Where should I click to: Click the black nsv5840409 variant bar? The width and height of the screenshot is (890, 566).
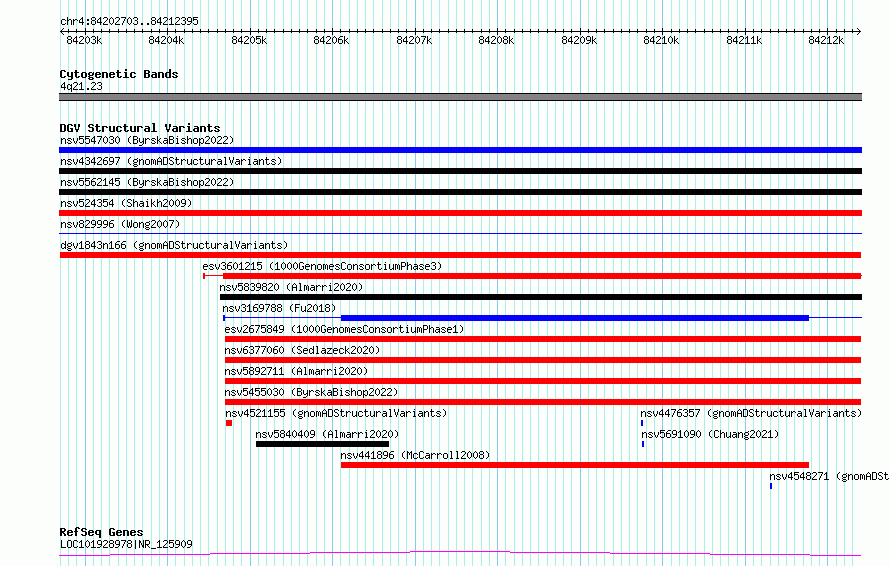(x=322, y=444)
